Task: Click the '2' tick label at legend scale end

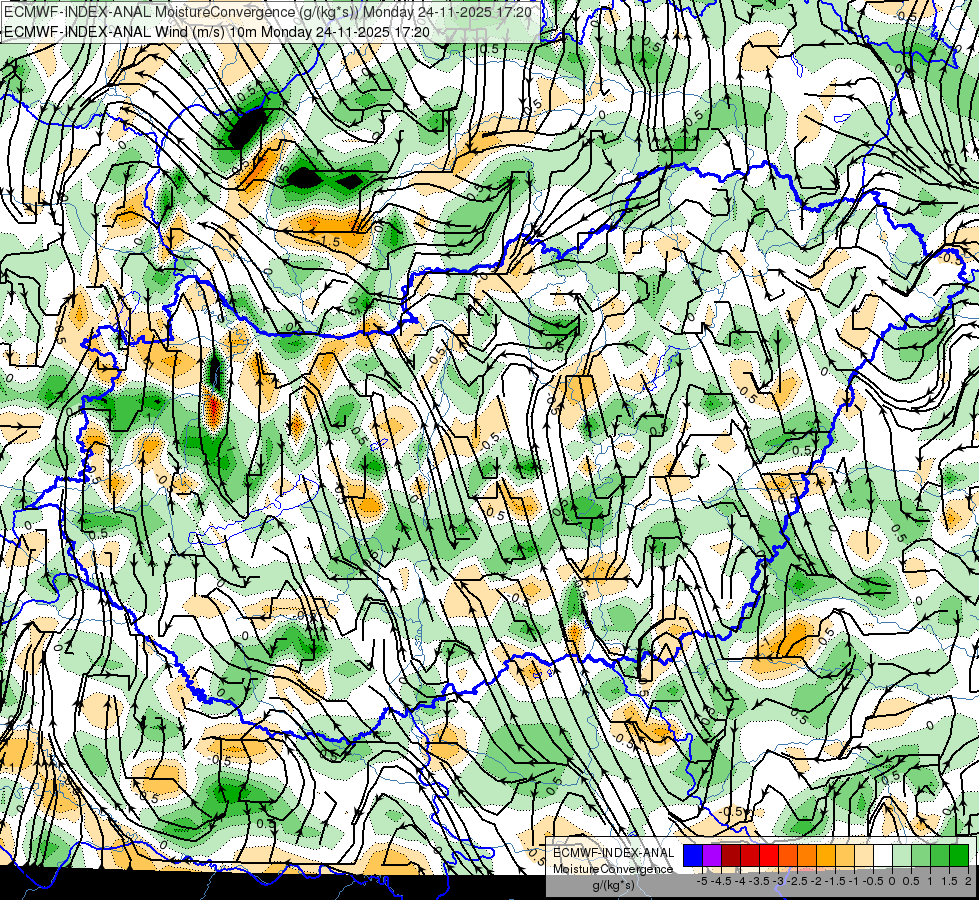Action: click(968, 881)
